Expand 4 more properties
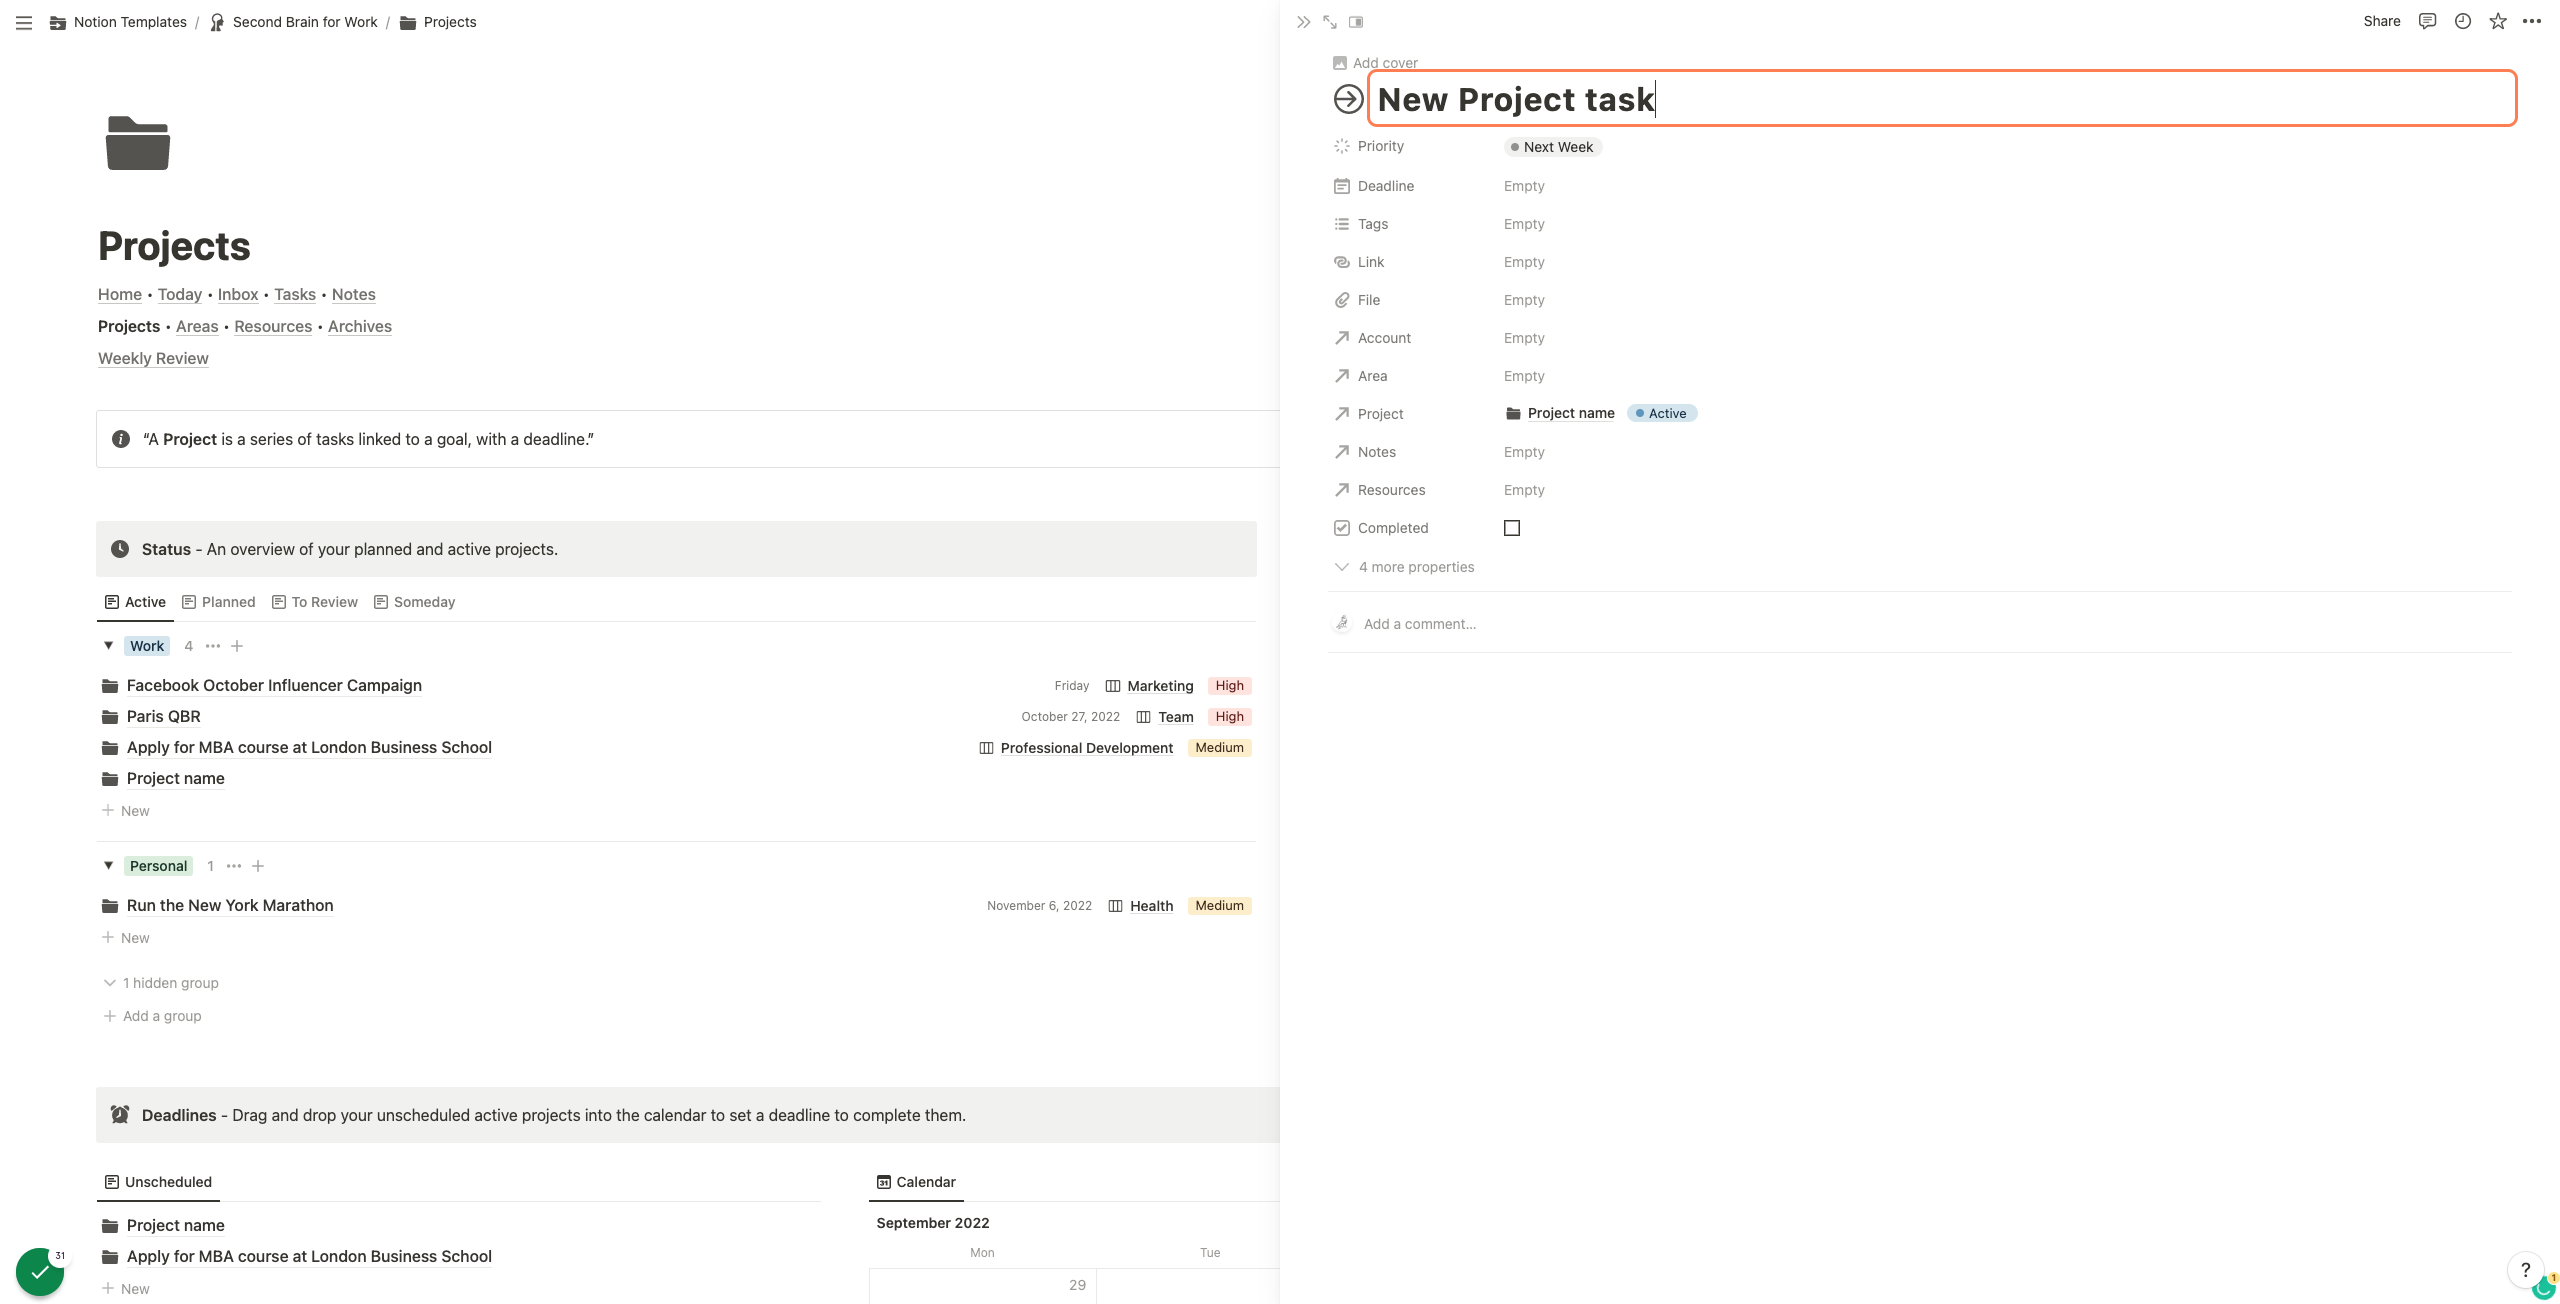The image size is (2560, 1304). [1404, 567]
